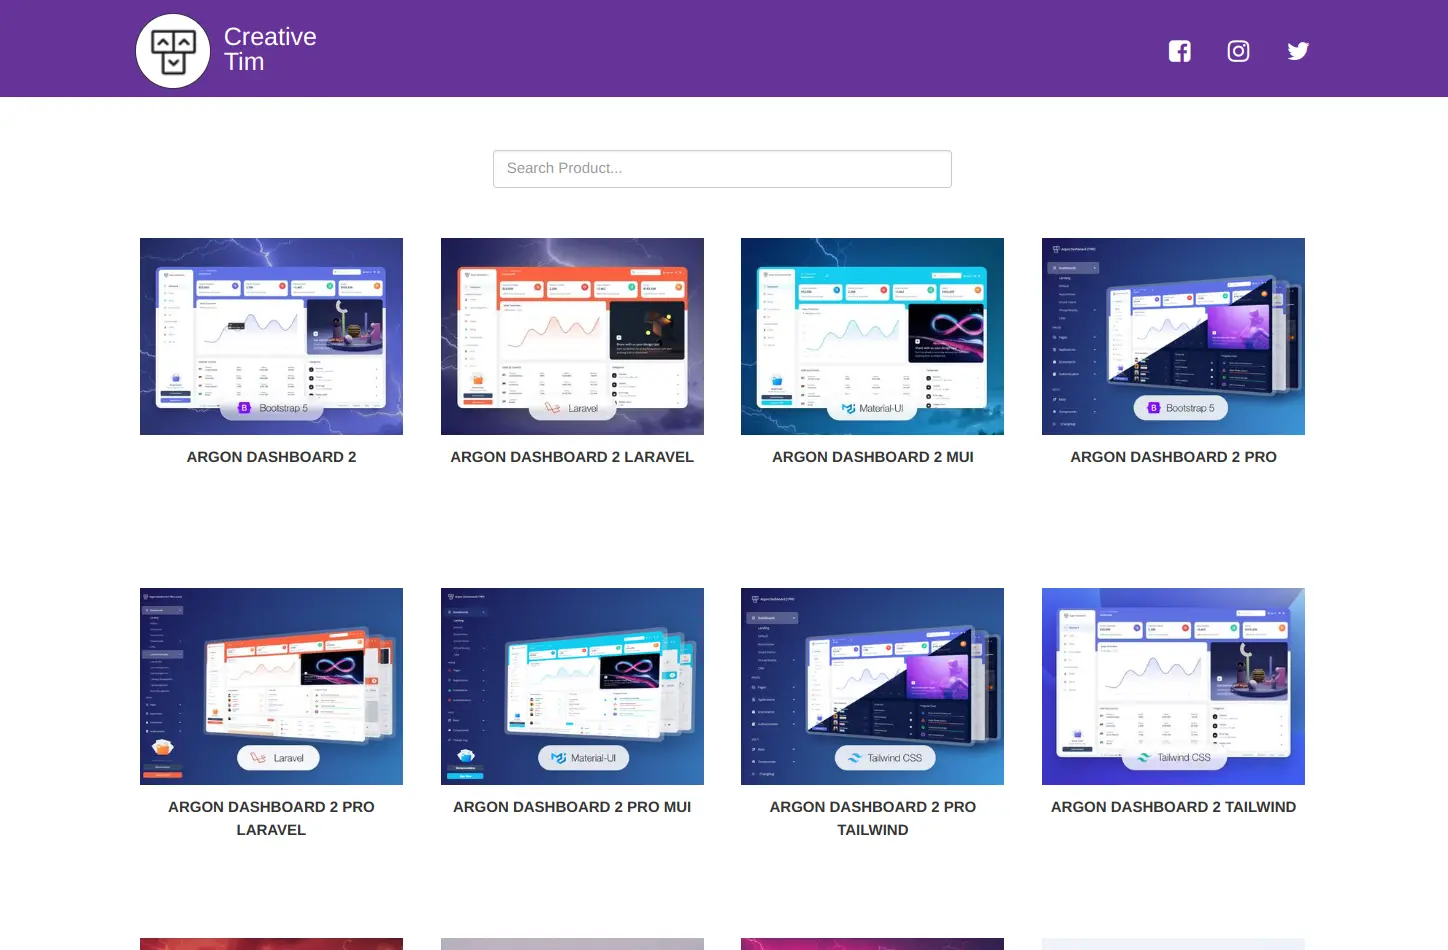Open the Argon Dashboard 2 Tailwind thumbnail
Viewport: 1448px width, 950px height.
1173,686
